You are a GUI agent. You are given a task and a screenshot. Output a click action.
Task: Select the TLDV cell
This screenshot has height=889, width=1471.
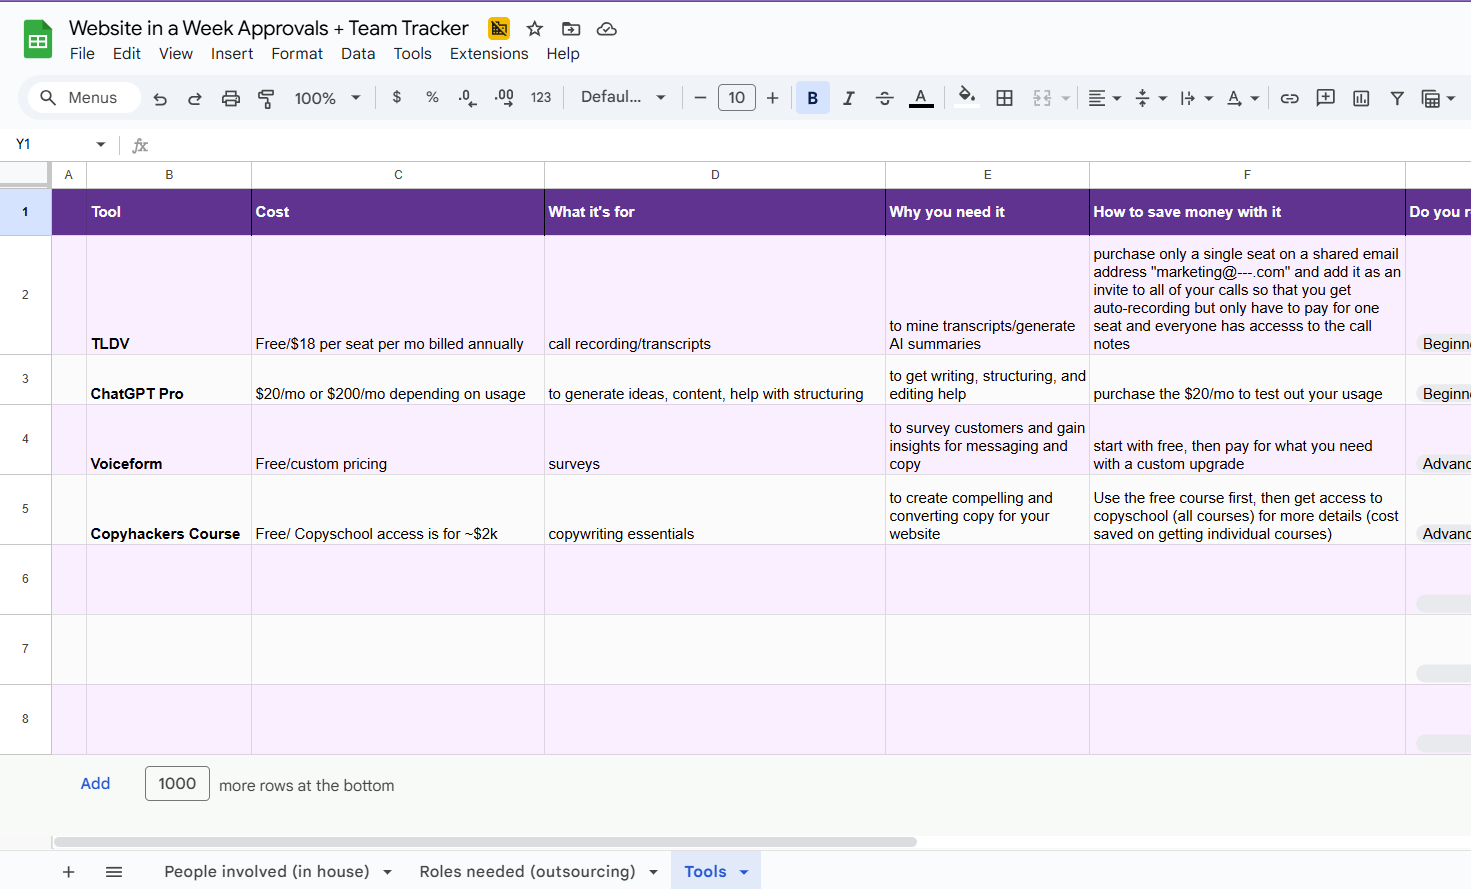point(169,295)
